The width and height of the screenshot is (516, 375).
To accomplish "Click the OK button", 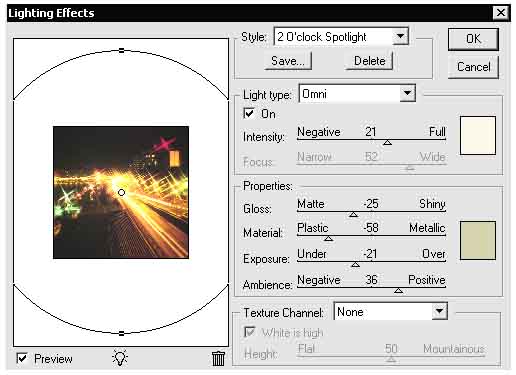I will coord(473,39).
